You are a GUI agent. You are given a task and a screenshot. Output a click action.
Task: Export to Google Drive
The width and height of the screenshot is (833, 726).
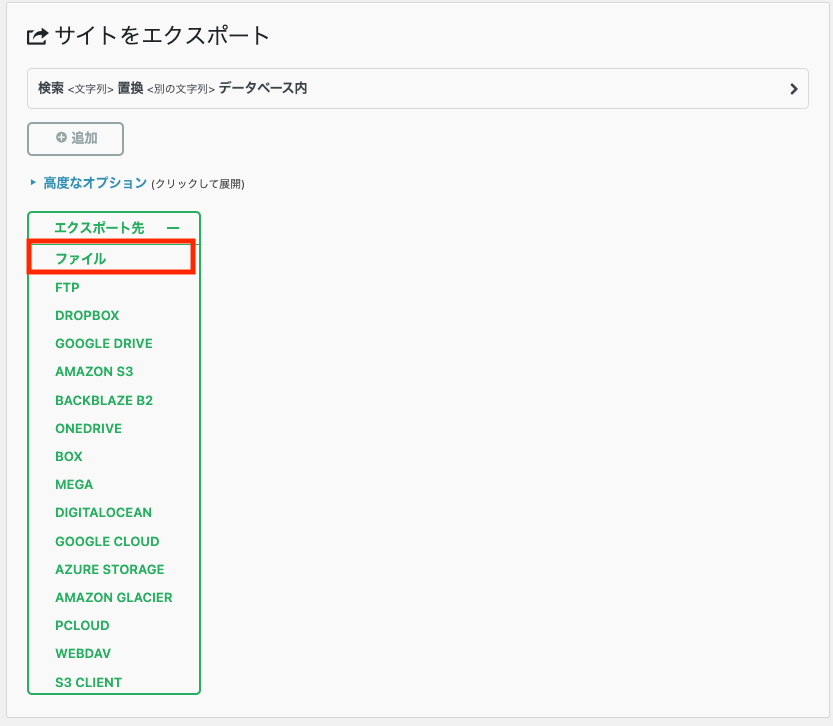click(104, 343)
